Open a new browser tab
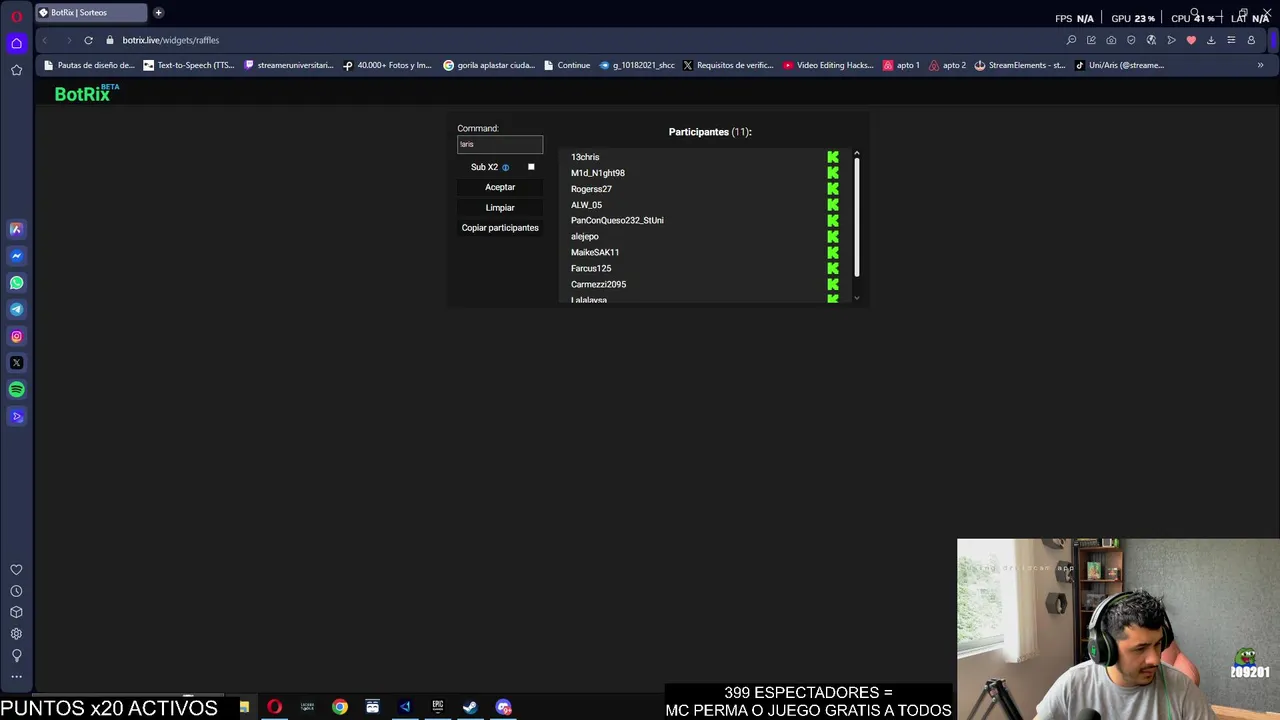The image size is (1280, 720). tap(158, 13)
